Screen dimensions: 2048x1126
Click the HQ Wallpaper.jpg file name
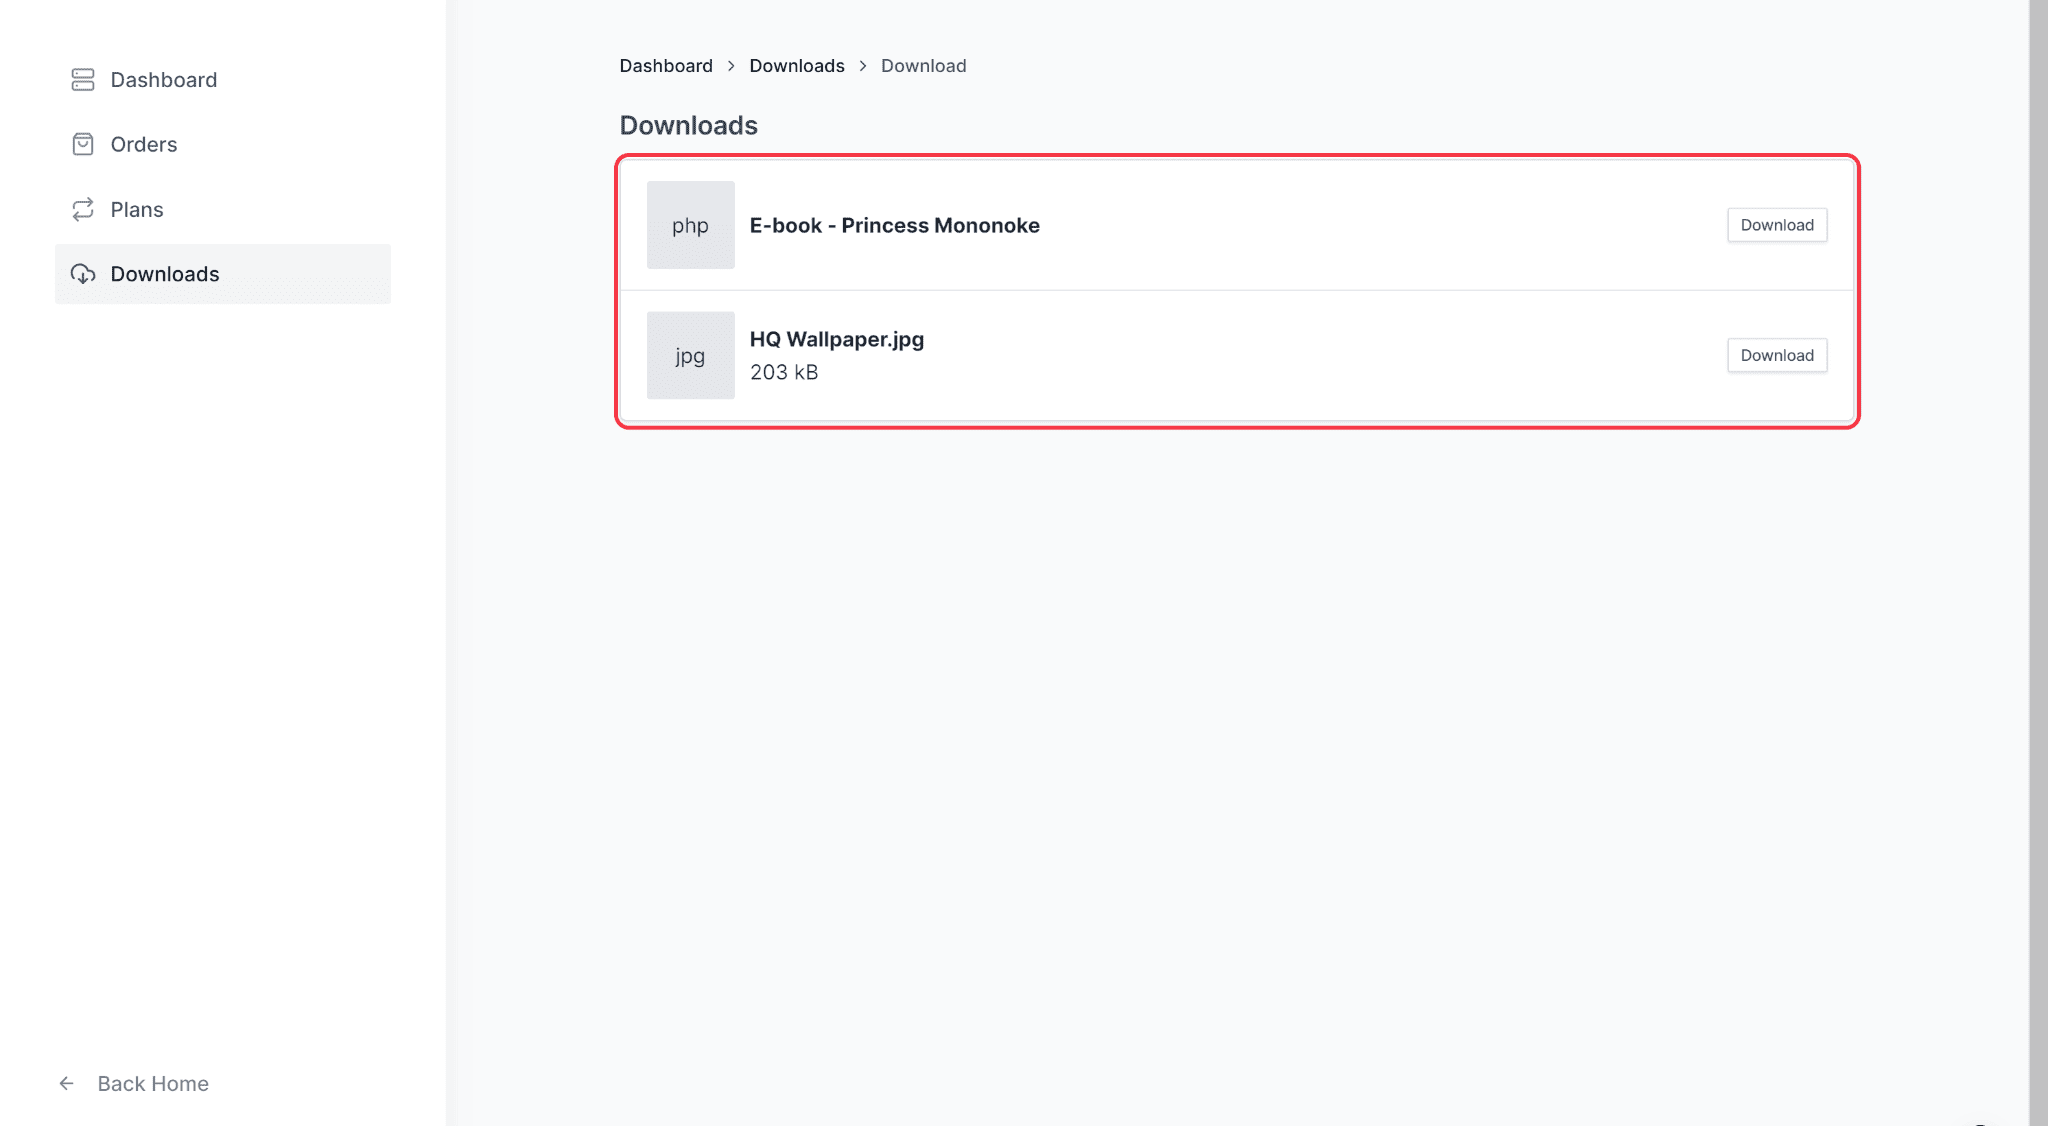pos(837,340)
